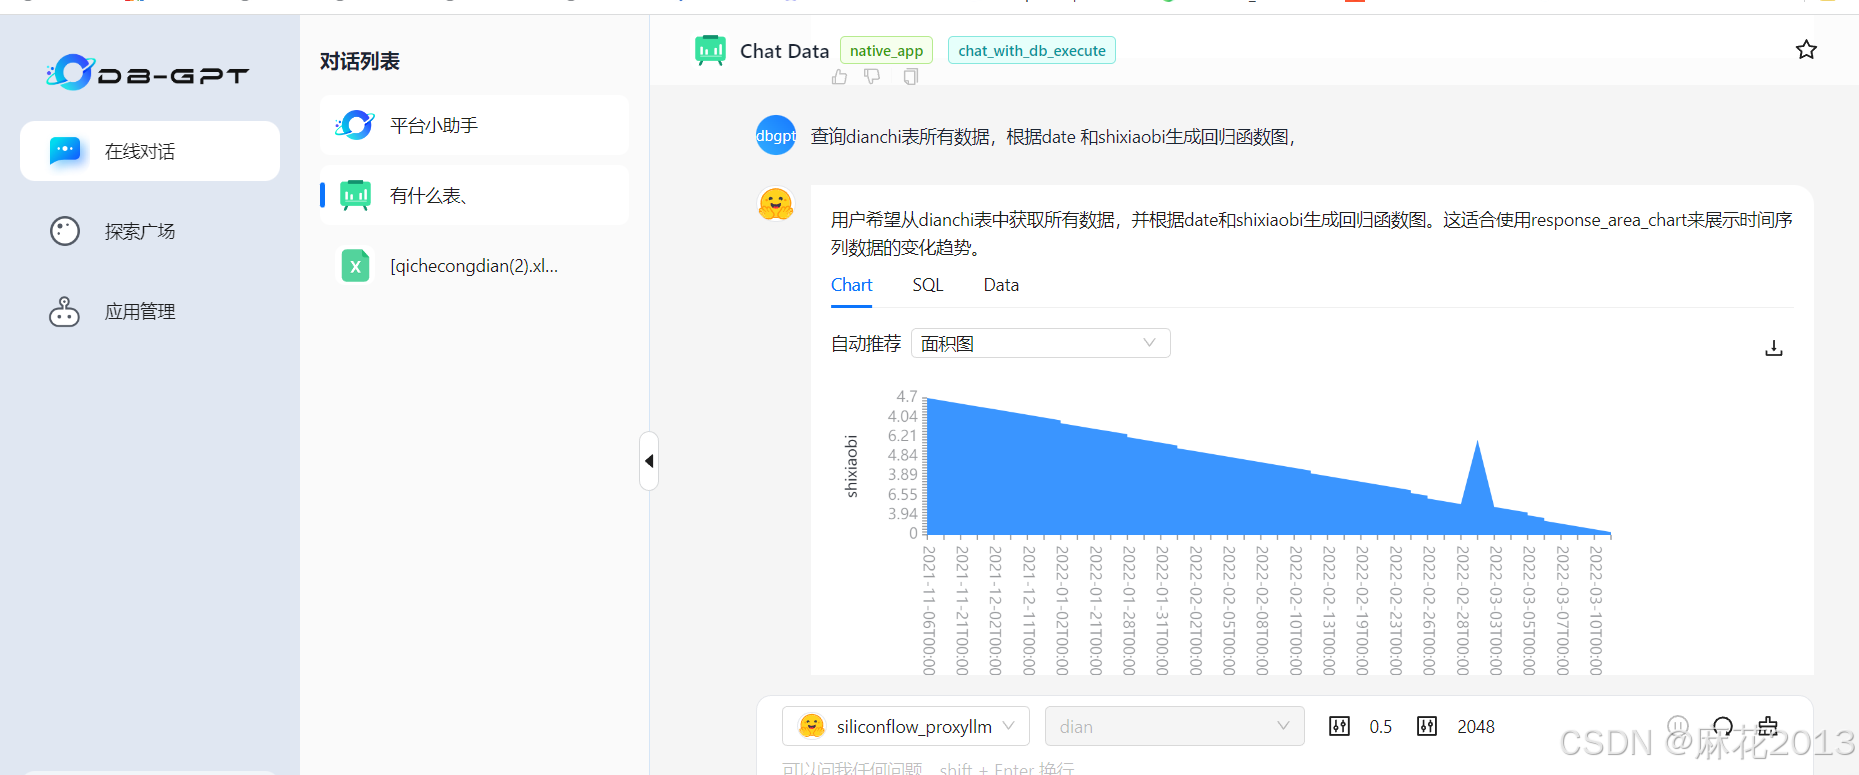Click the thumbs-down feedback icon
The width and height of the screenshot is (1859, 775).
point(873,77)
